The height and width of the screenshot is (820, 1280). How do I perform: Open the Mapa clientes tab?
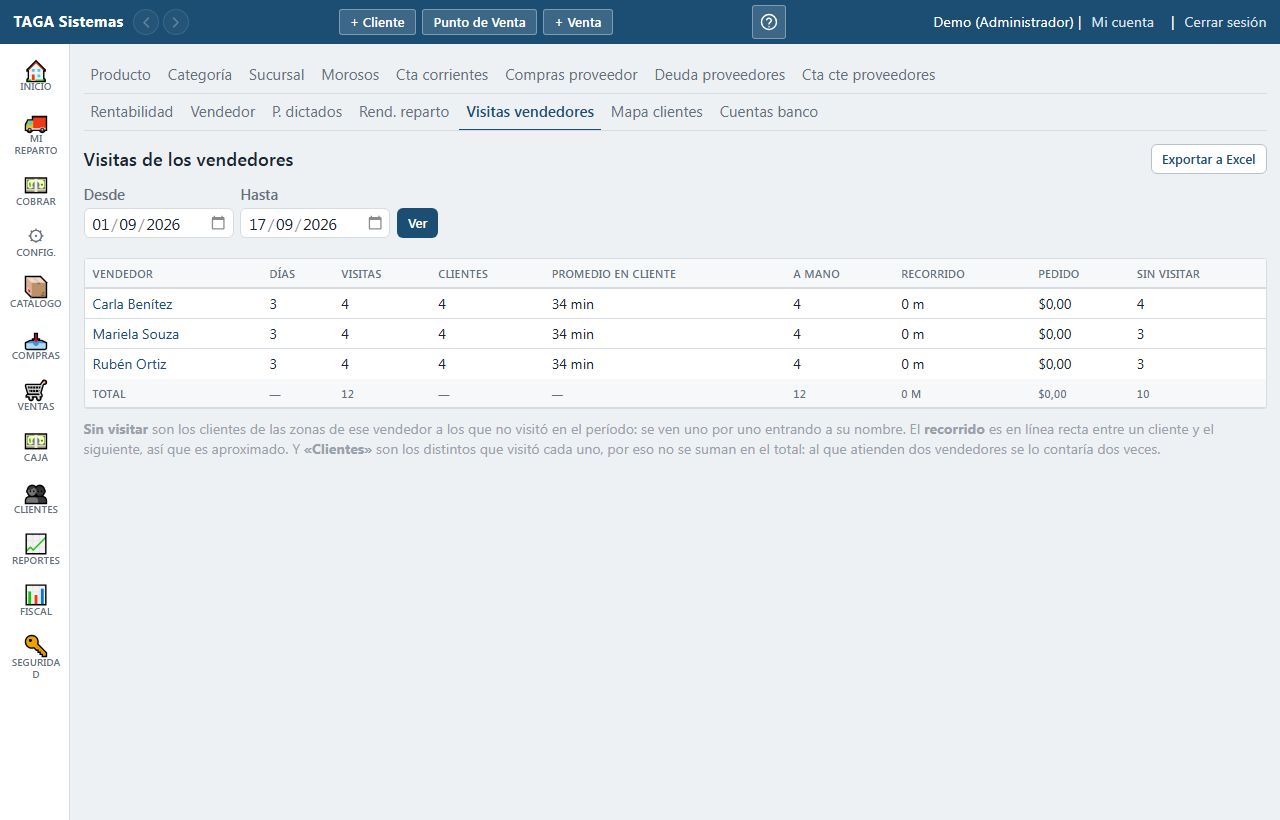tap(657, 112)
